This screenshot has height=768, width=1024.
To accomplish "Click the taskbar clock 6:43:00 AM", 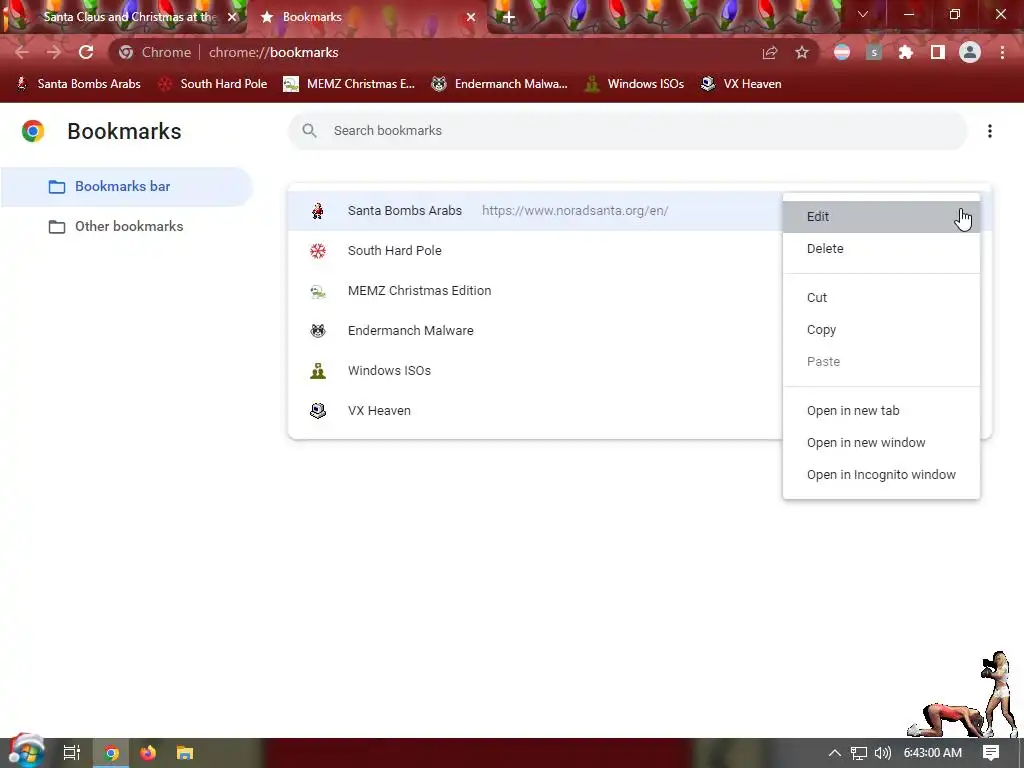I will tap(933, 753).
